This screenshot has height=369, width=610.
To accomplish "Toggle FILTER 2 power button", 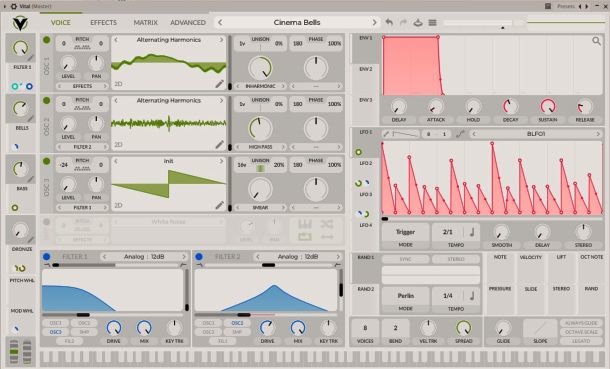I will pos(199,257).
